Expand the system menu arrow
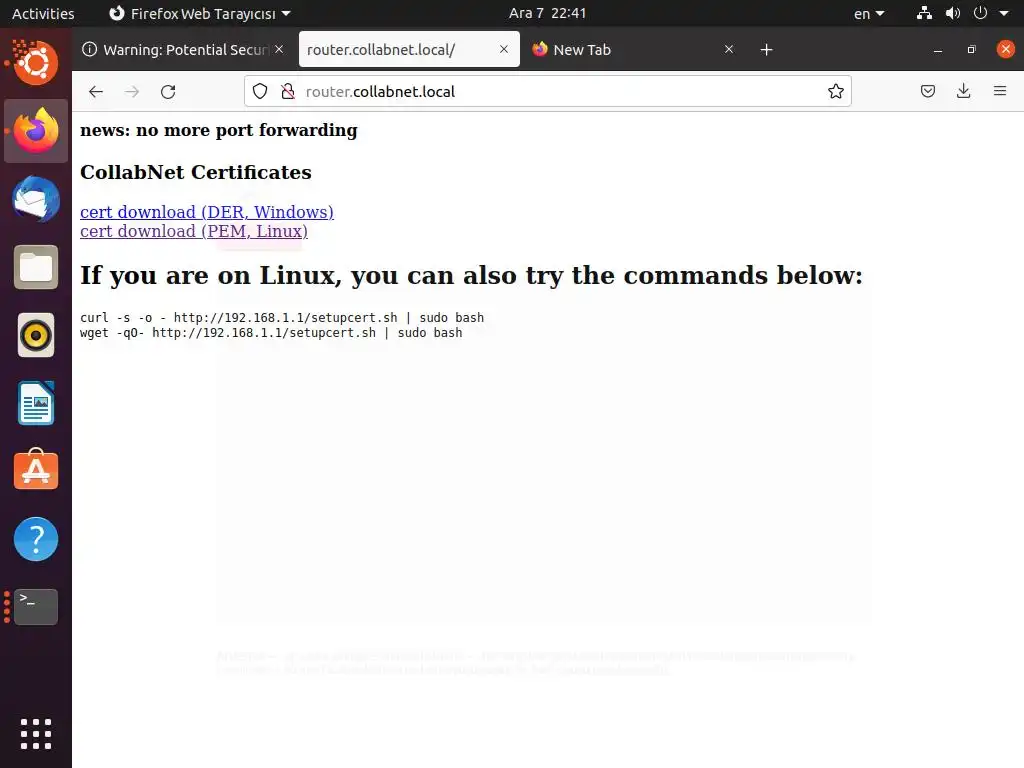The image size is (1024, 768). (x=1004, y=13)
